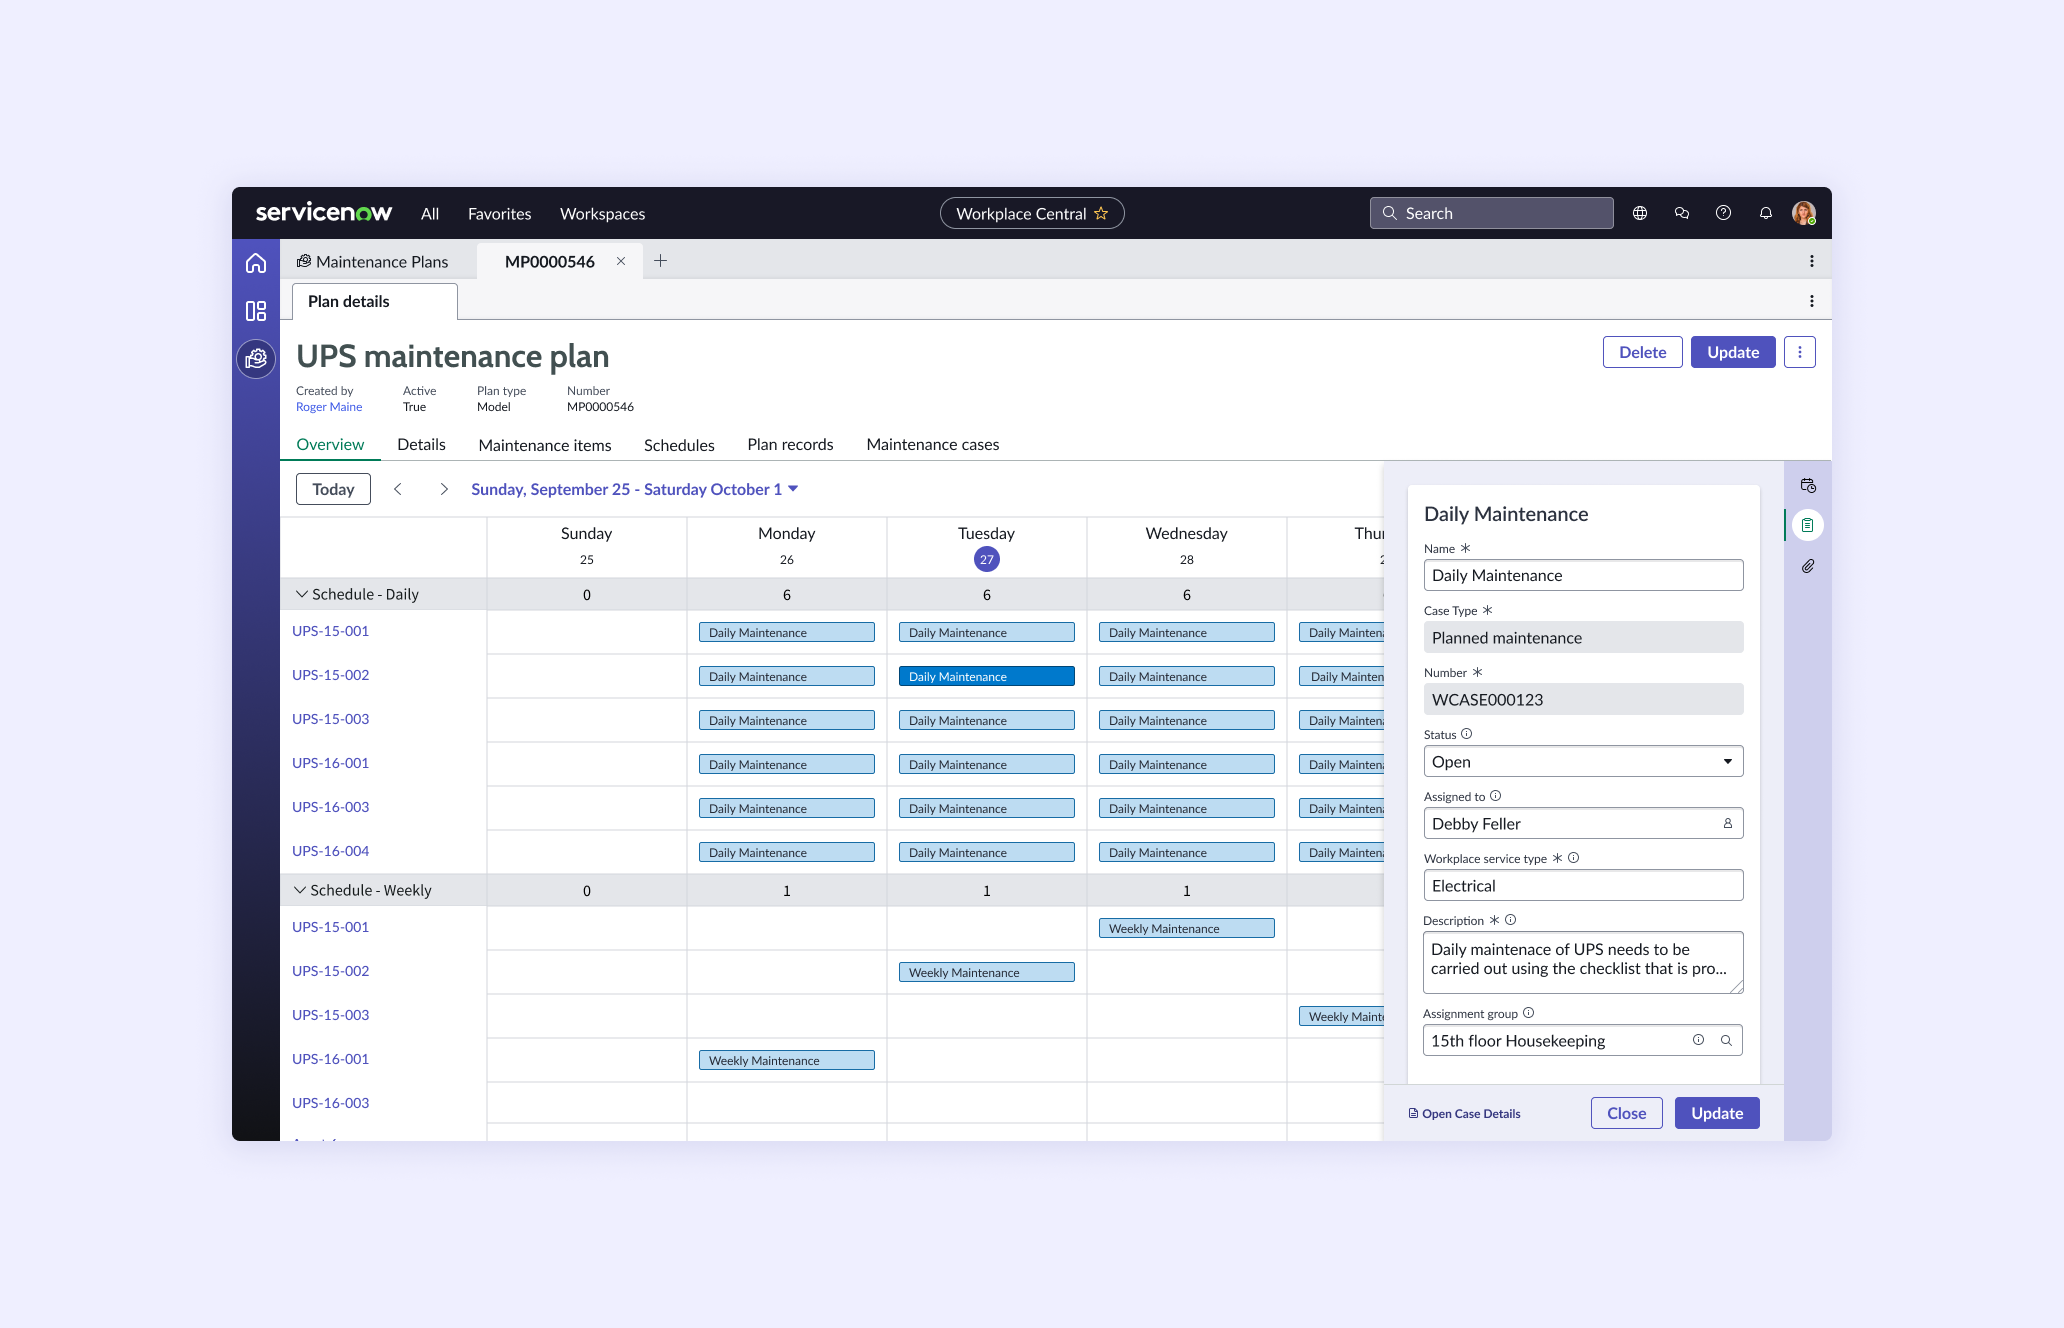Favorite Workplace Central with star icon
Screen dimensions: 2064x1328
coord(1101,213)
